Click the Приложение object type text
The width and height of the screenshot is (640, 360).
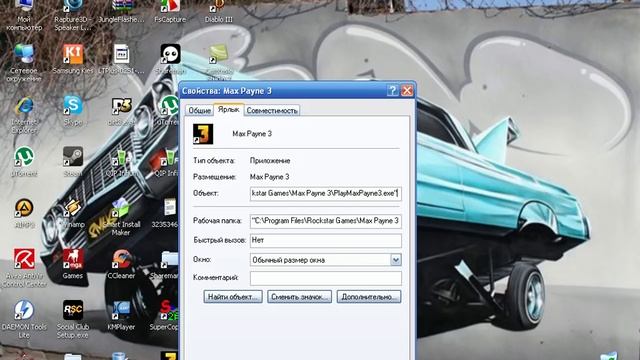[x=270, y=160]
